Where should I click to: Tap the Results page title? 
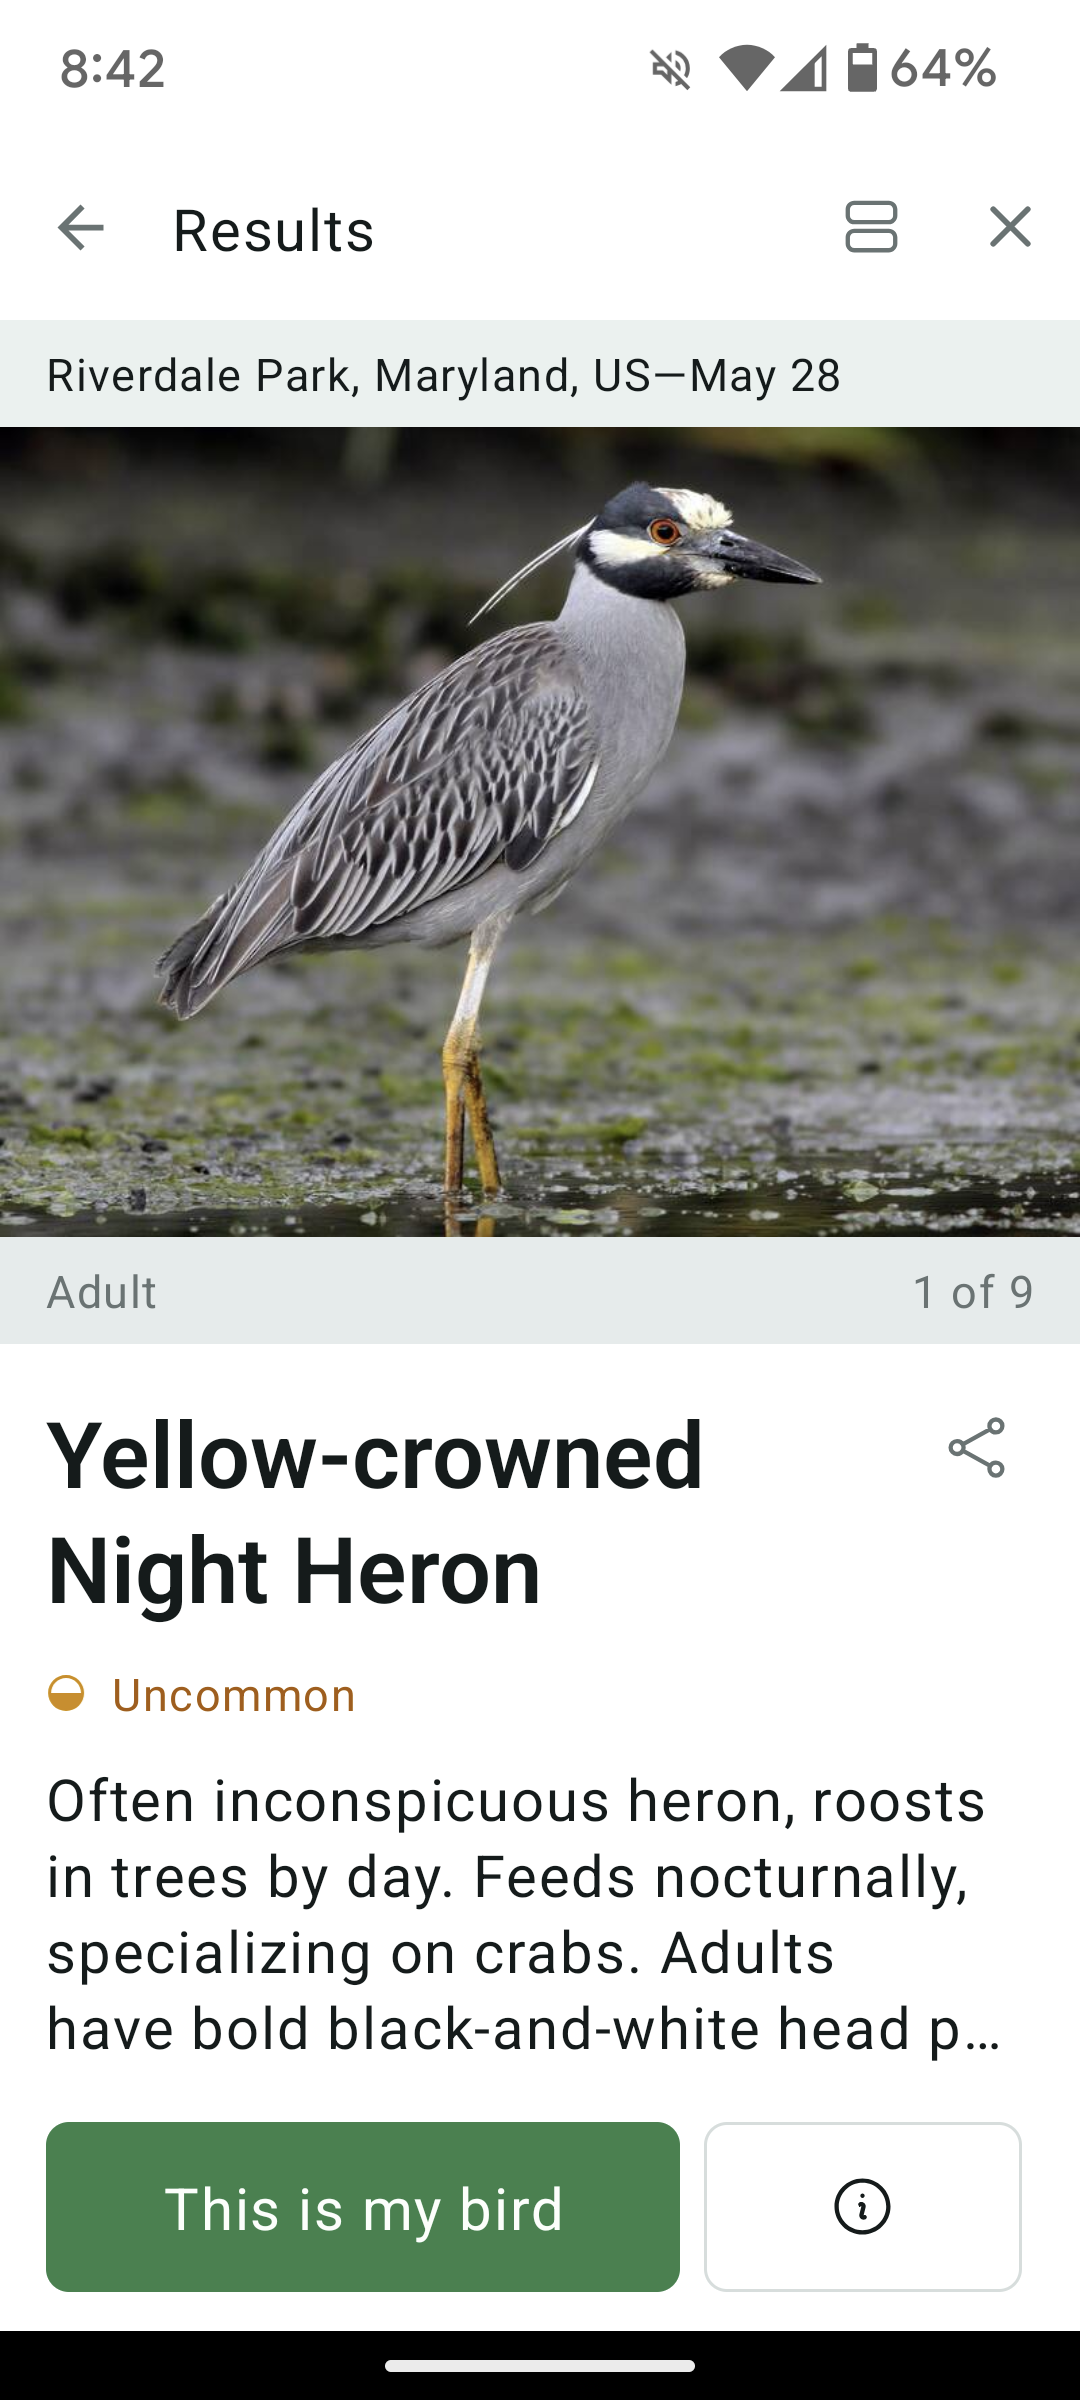274,230
